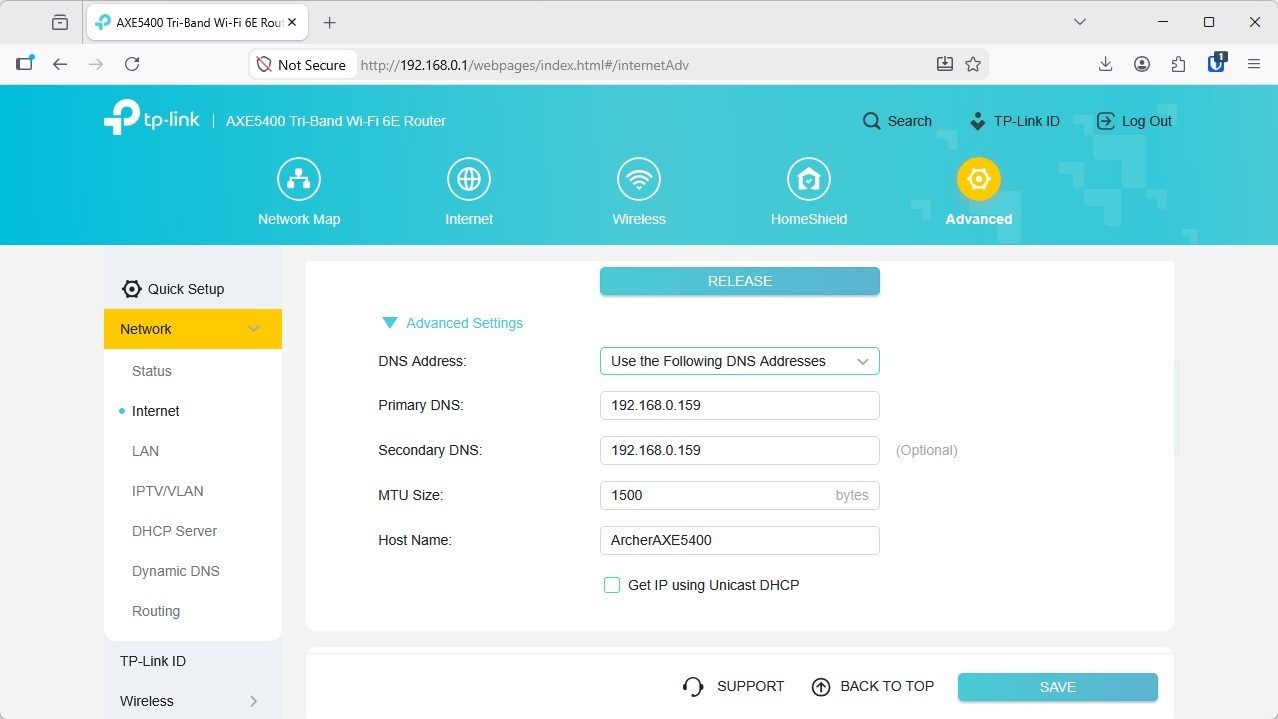Click the Host Name input field
Viewport: 1278px width, 719px height.
739,540
